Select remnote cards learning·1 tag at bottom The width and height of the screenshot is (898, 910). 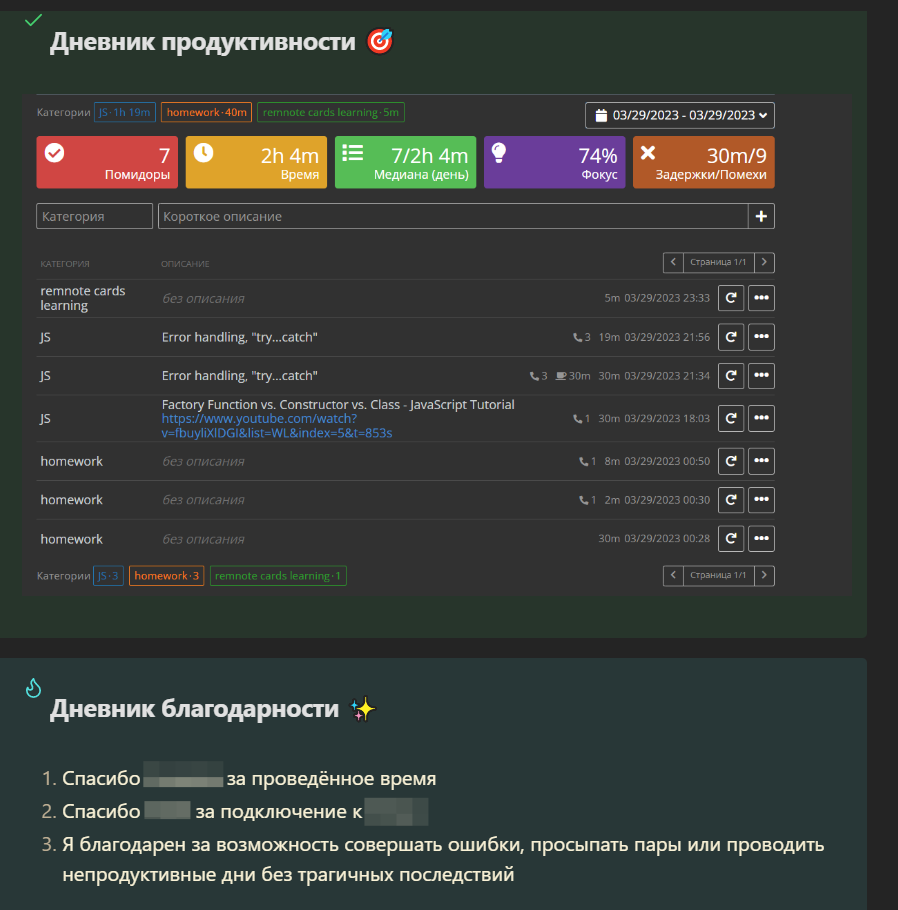point(278,576)
